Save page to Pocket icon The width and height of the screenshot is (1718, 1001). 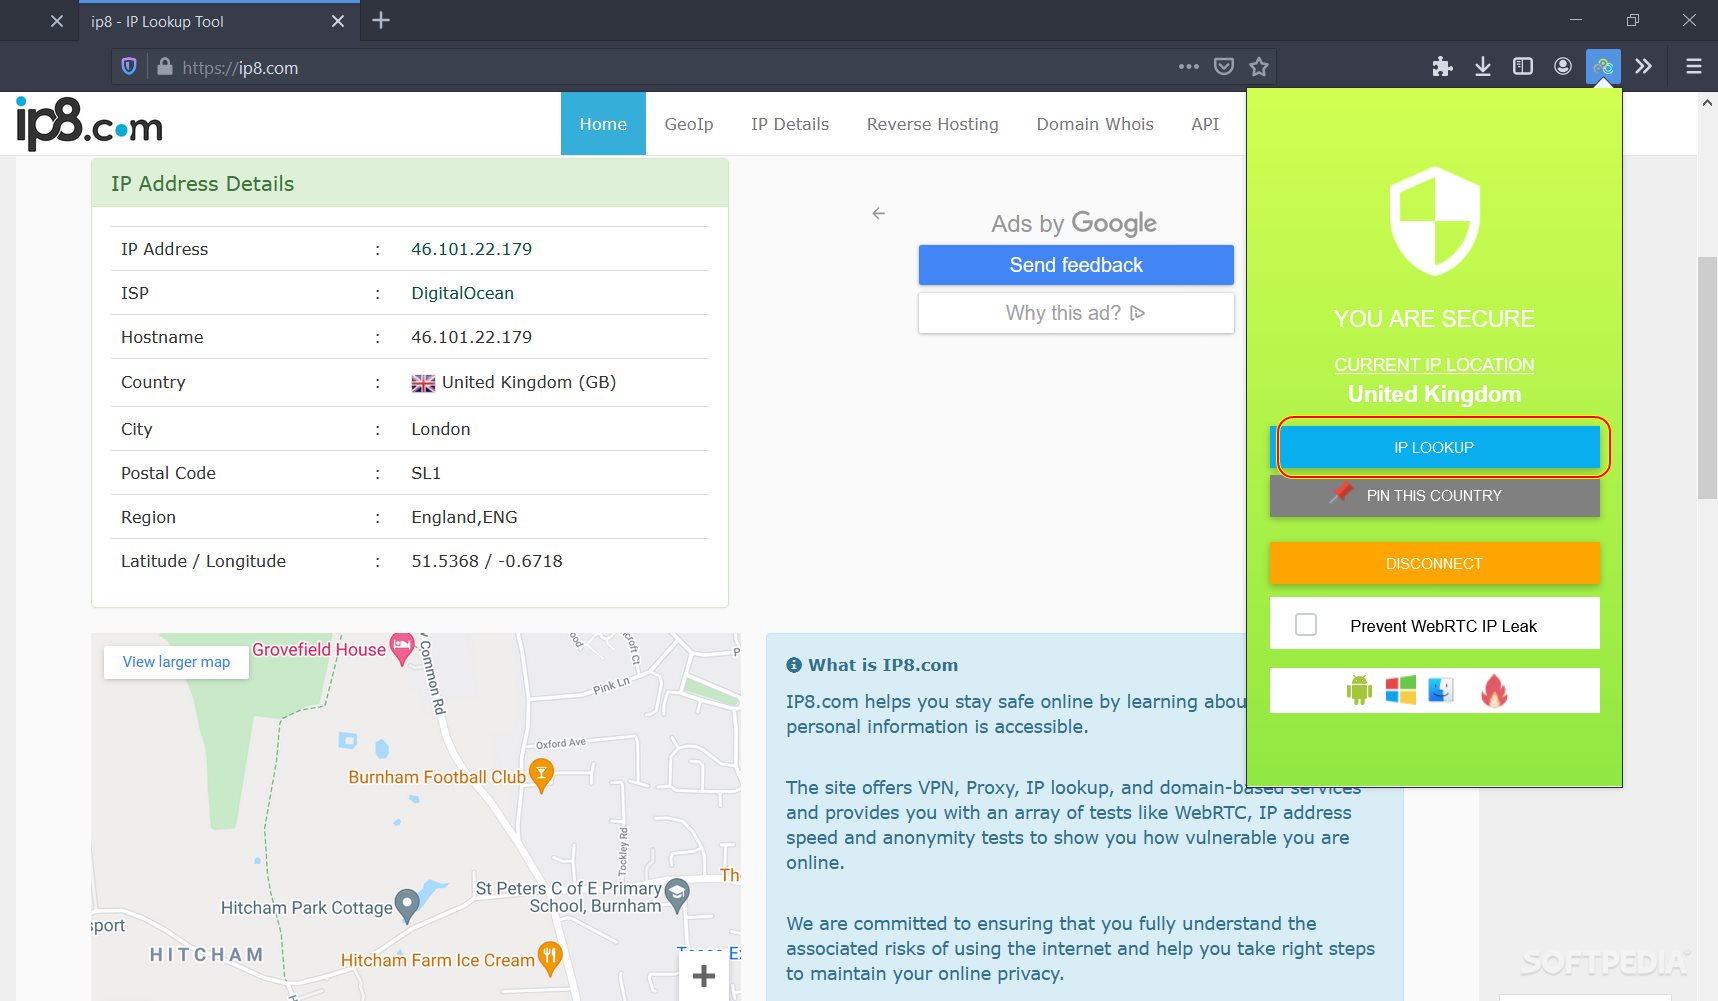1224,67
